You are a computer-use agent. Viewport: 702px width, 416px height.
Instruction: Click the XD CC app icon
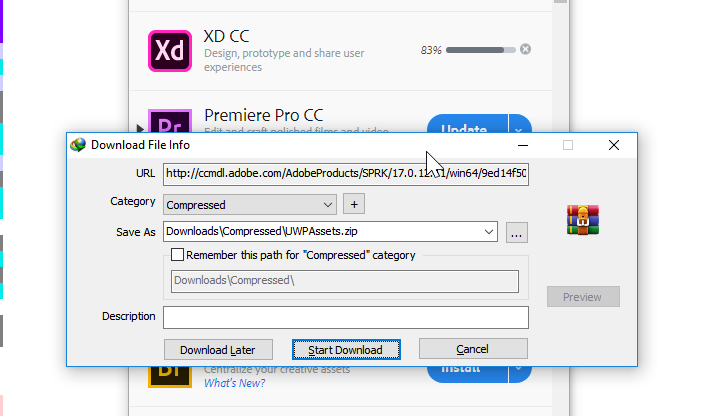170,51
